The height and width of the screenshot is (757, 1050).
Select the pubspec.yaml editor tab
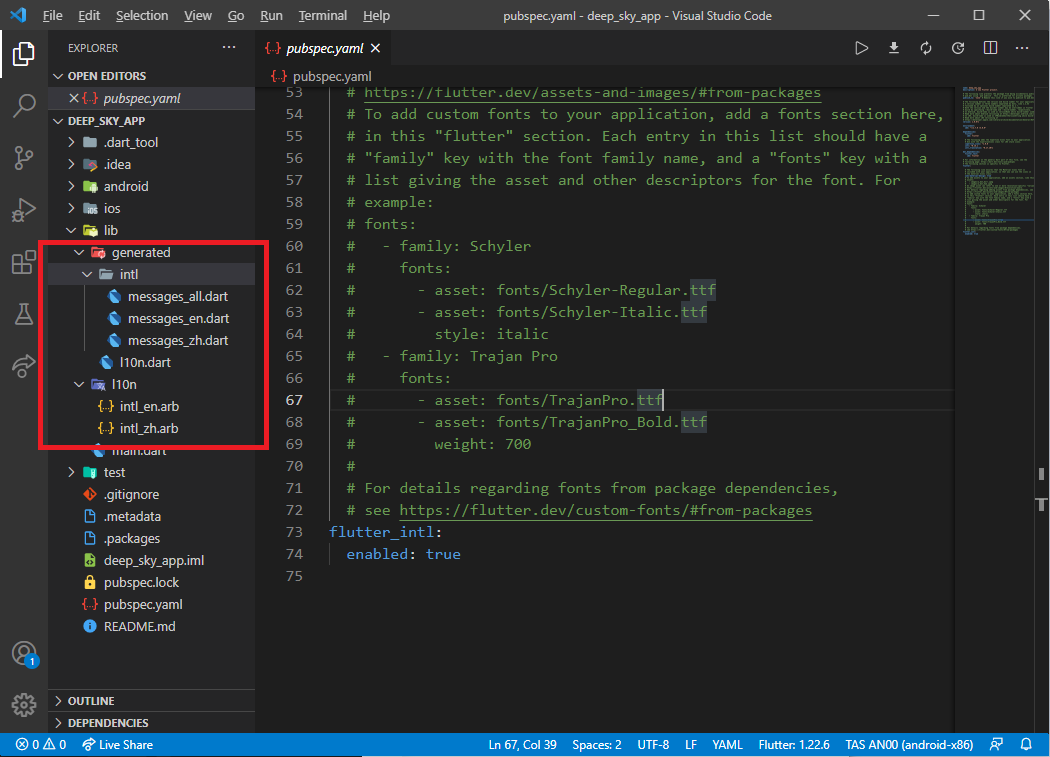[x=324, y=48]
